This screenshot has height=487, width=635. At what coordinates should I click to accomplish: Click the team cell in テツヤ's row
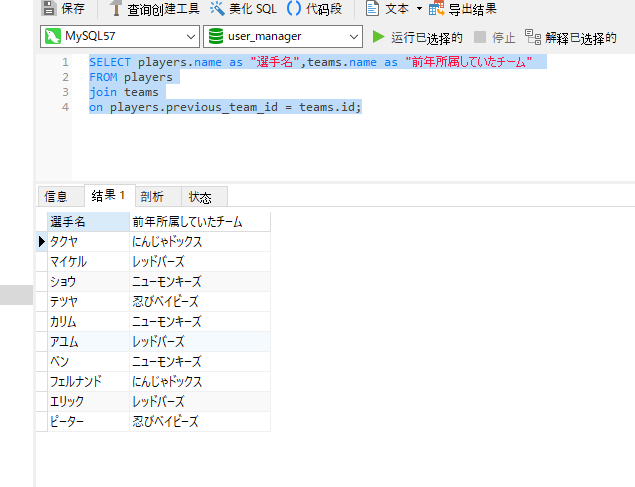[x=200, y=302]
